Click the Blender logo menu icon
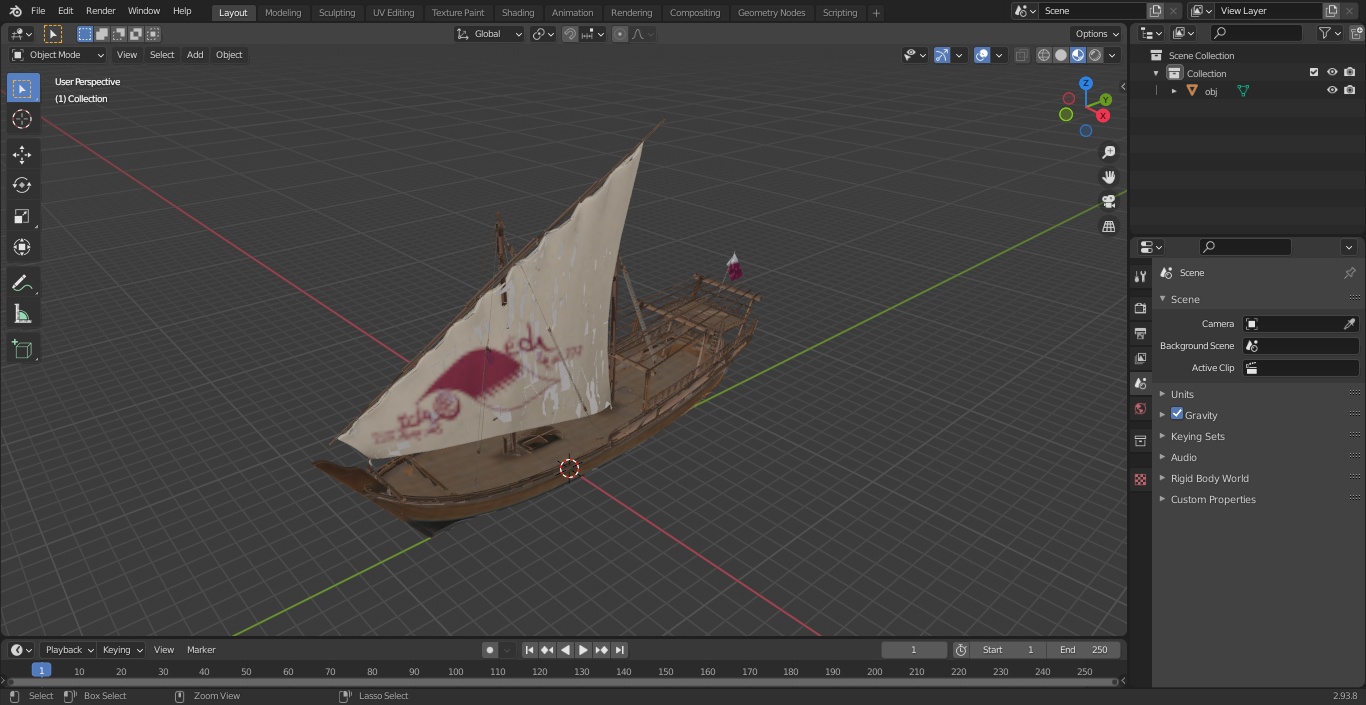 (15, 11)
